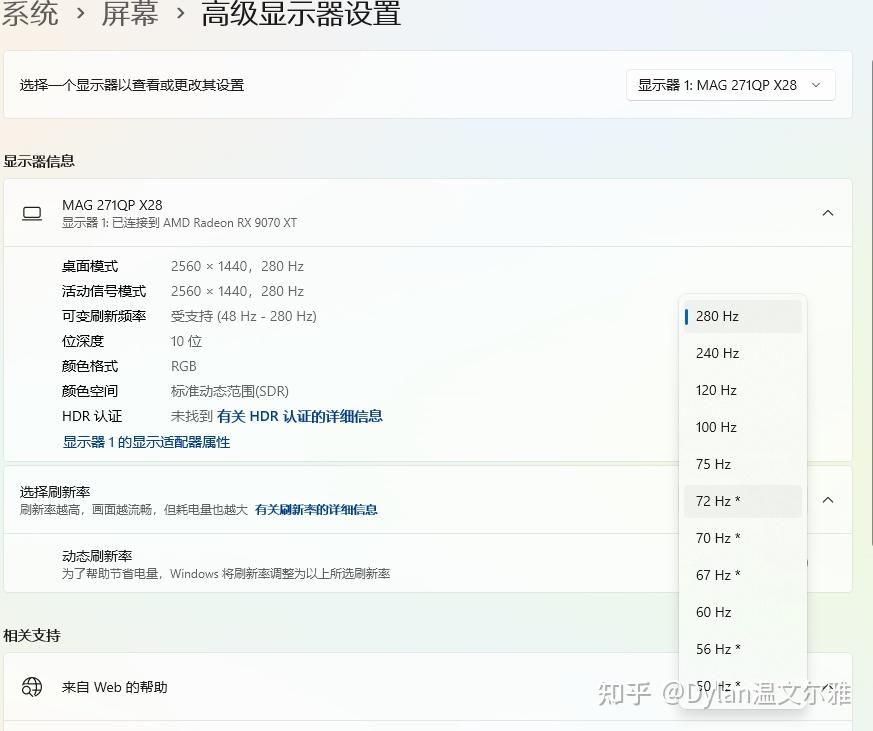Click the 标准动态范围(SDR) value
This screenshot has height=731, width=873.
coord(229,391)
